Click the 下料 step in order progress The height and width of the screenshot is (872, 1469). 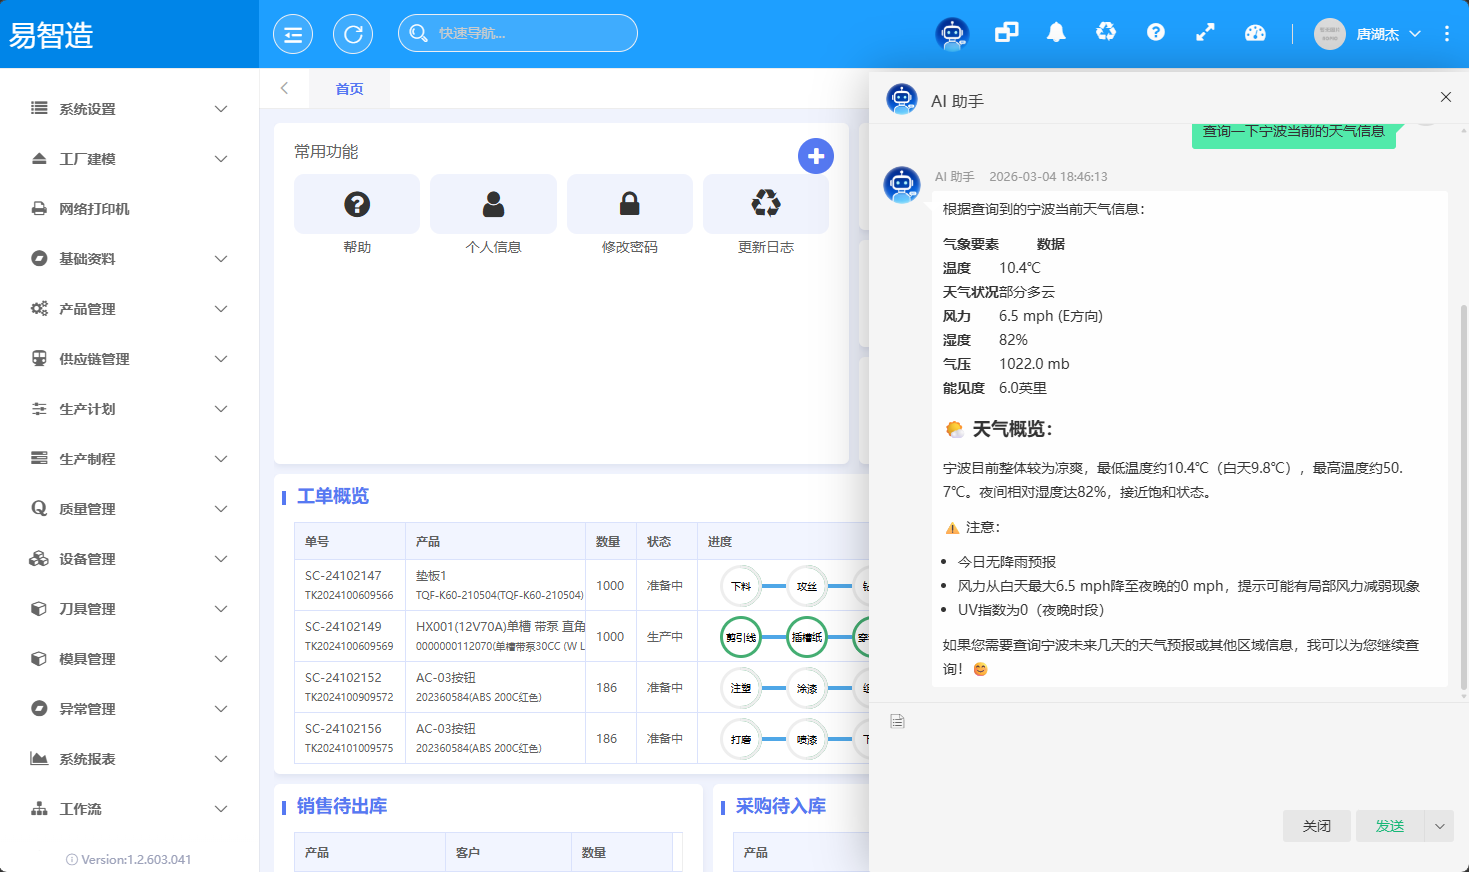point(741,586)
